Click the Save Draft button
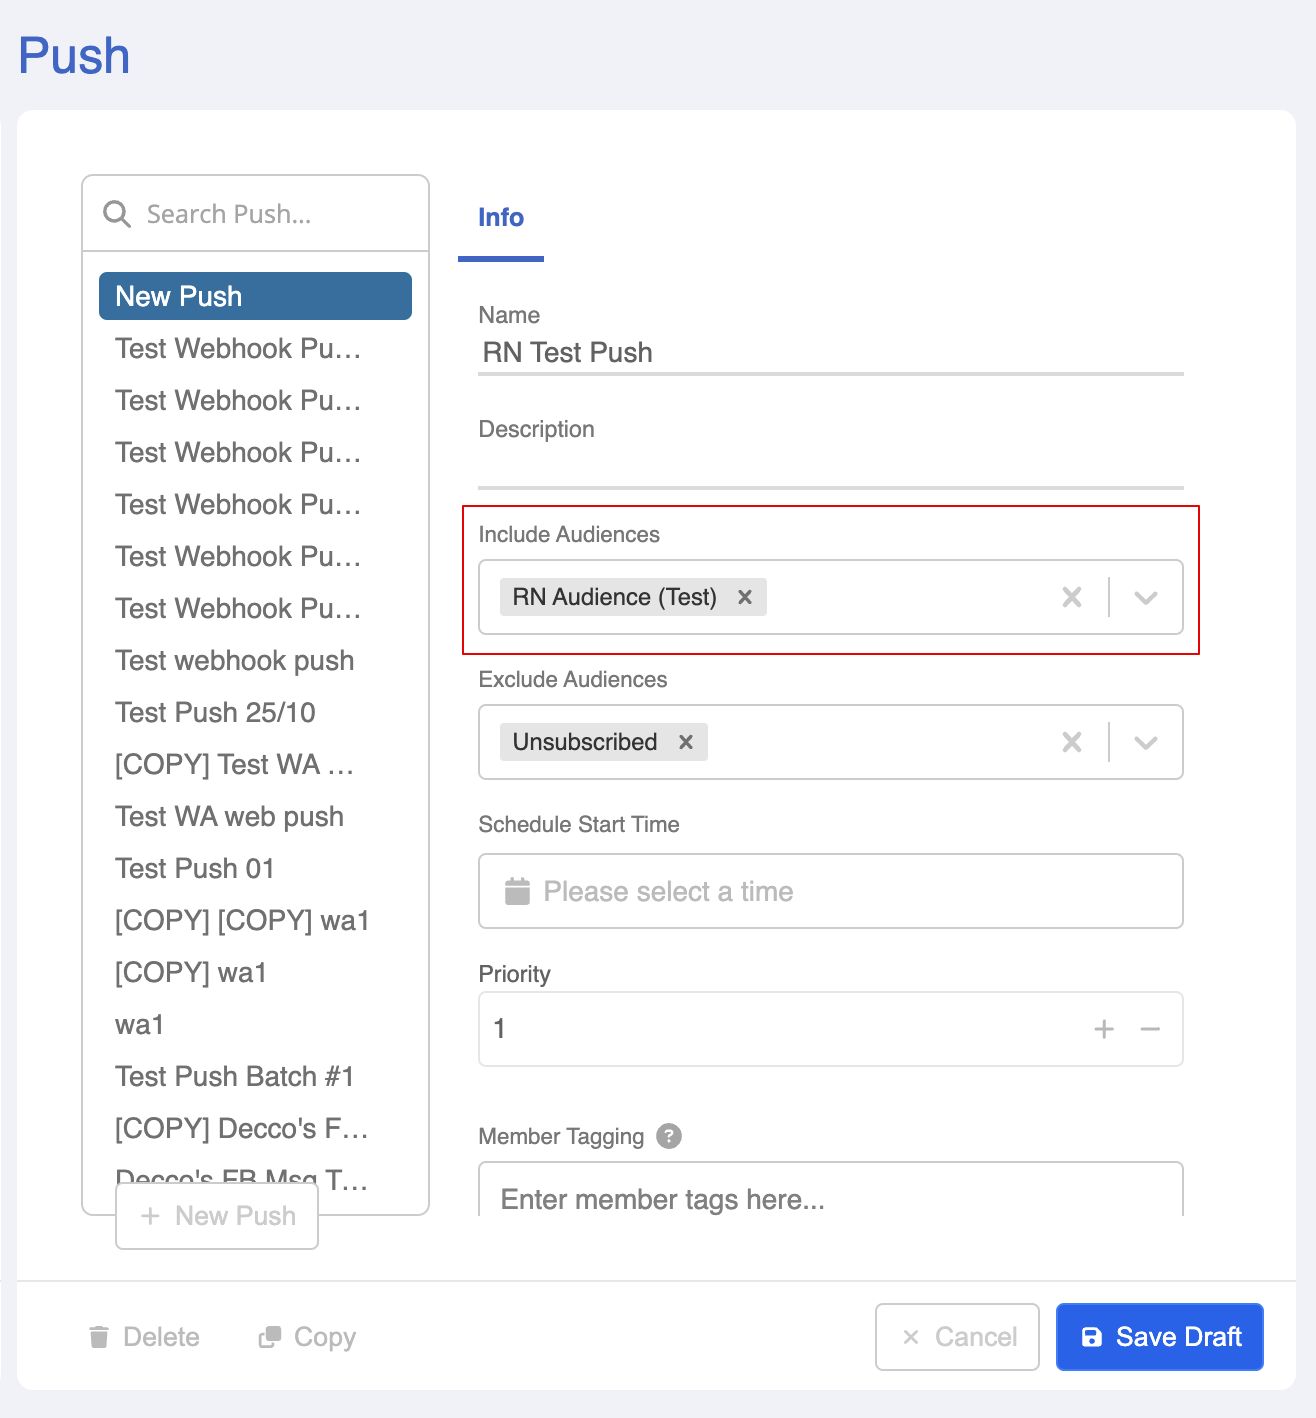This screenshot has width=1316, height=1418. 1160,1337
